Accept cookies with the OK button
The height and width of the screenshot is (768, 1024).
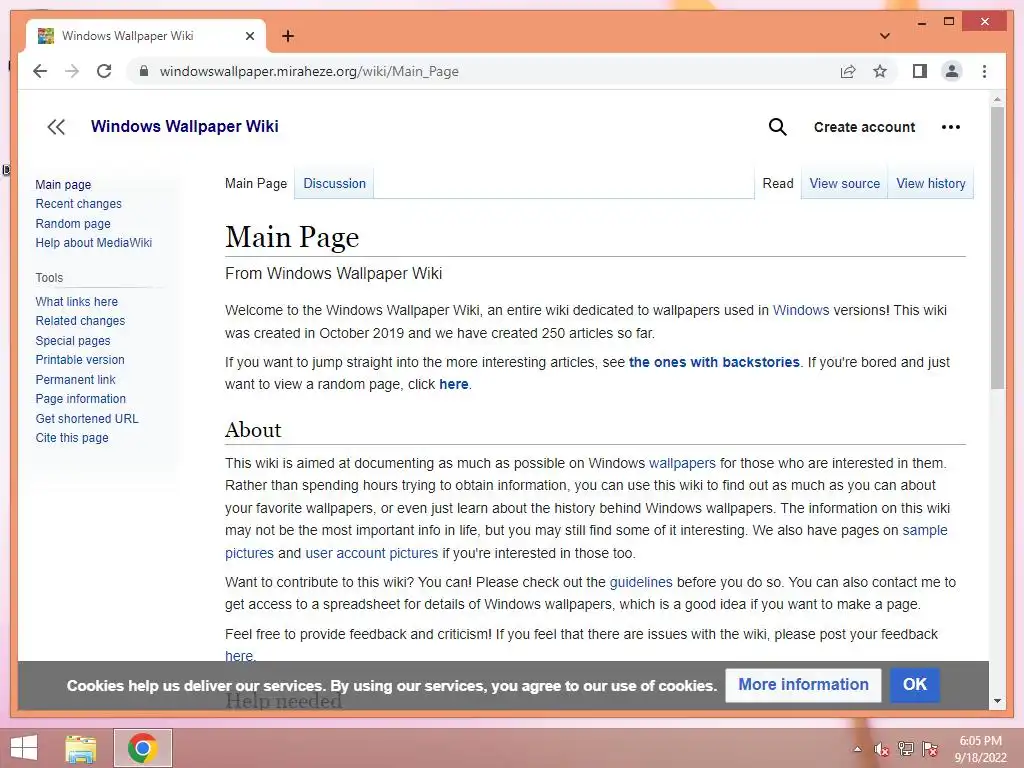tap(914, 684)
